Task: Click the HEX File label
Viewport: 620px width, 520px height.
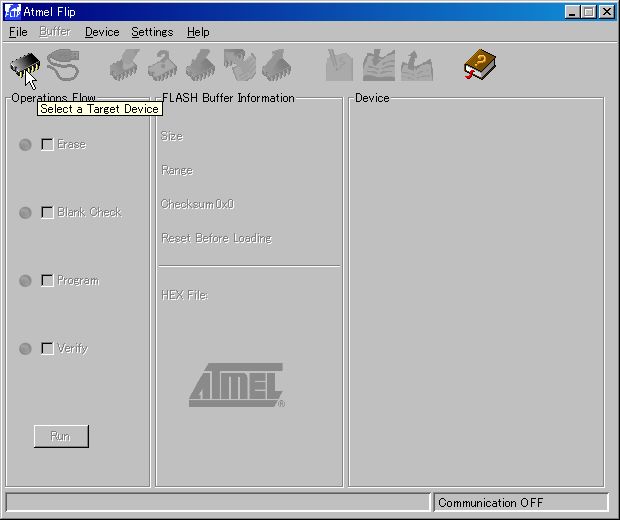Action: pyautogui.click(x=184, y=295)
